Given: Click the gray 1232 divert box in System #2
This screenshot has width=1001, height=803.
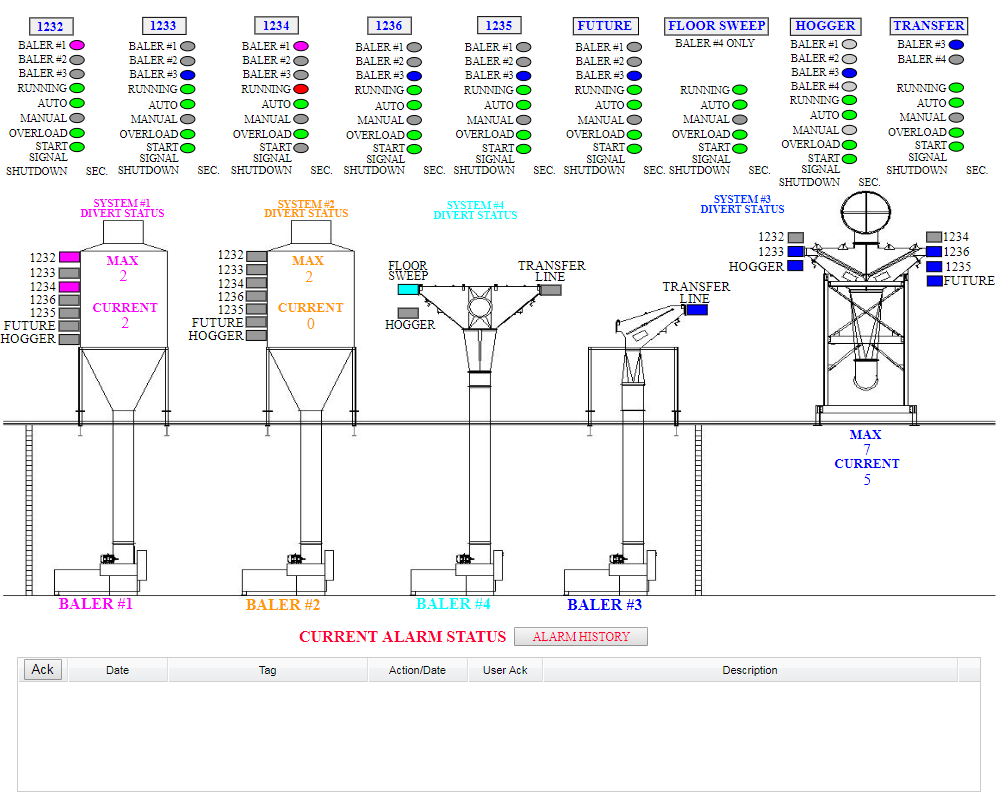Looking at the screenshot, I should 257,256.
